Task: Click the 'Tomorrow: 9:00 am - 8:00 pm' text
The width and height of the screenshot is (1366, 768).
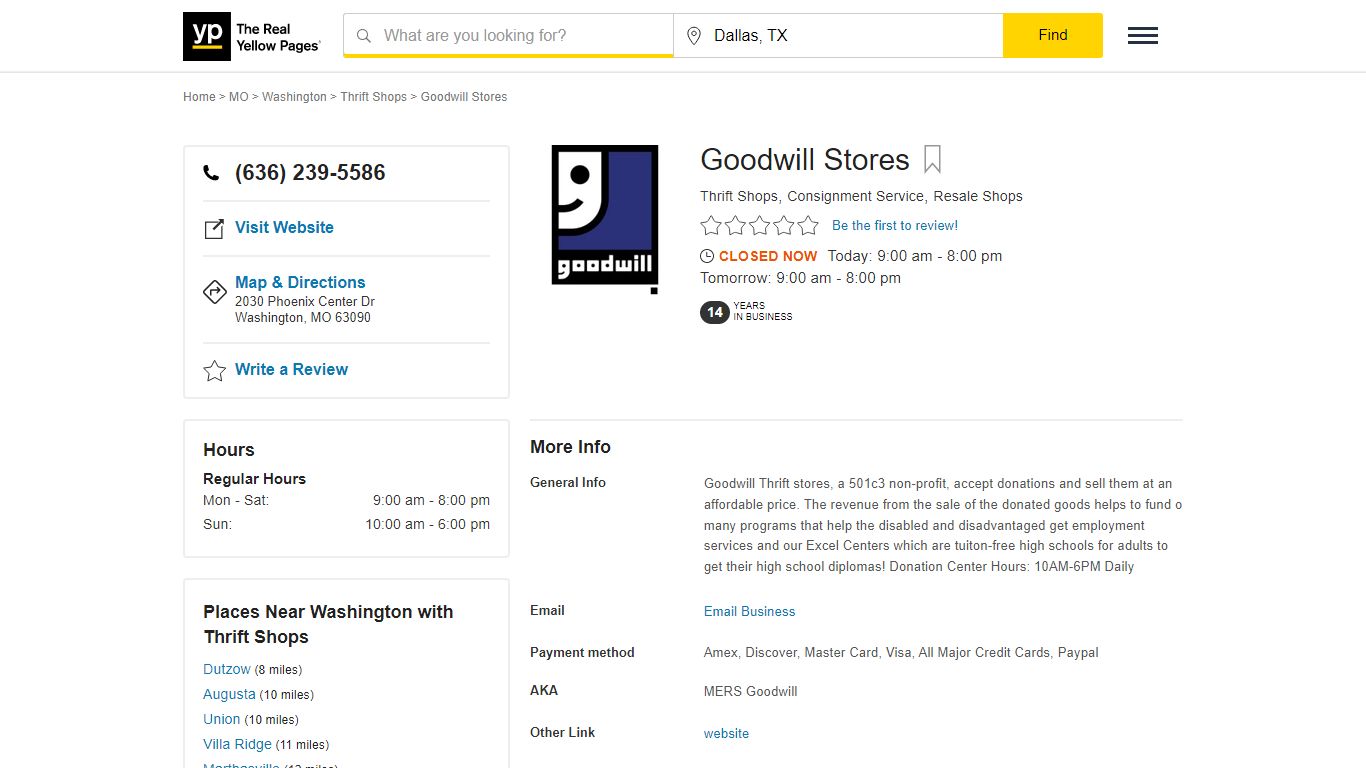Action: (800, 278)
